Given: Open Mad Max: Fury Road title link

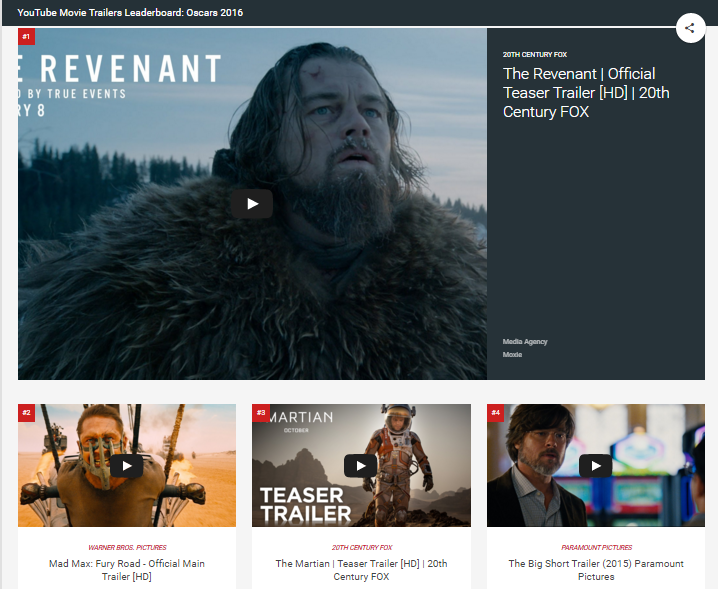Looking at the screenshot, I should [x=127, y=570].
